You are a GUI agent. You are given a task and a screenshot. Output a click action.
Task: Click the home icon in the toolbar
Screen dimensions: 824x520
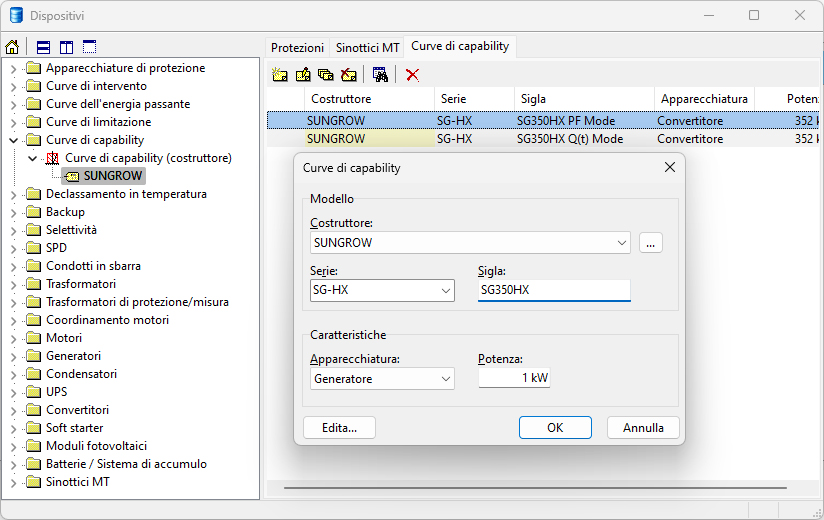(x=12, y=47)
